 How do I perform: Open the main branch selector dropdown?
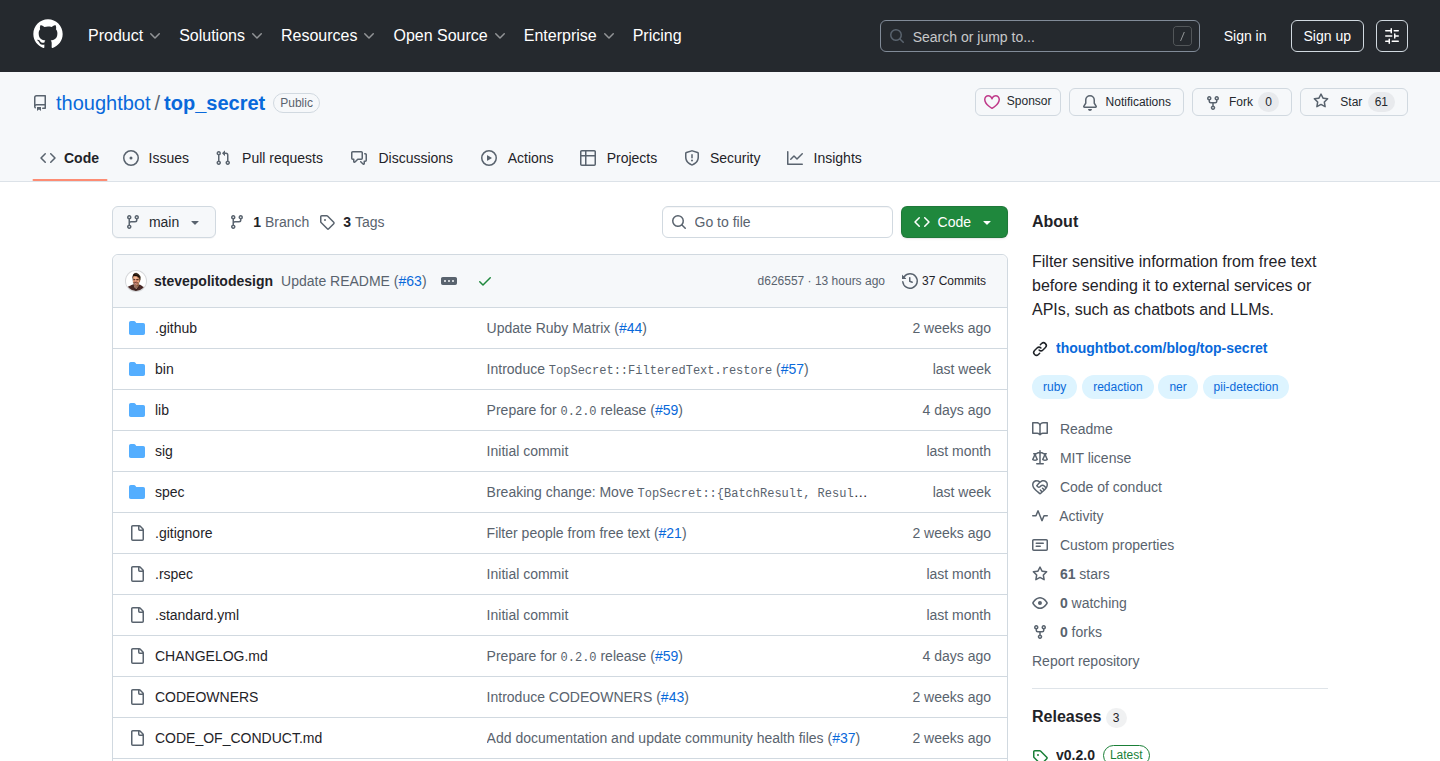tap(164, 222)
